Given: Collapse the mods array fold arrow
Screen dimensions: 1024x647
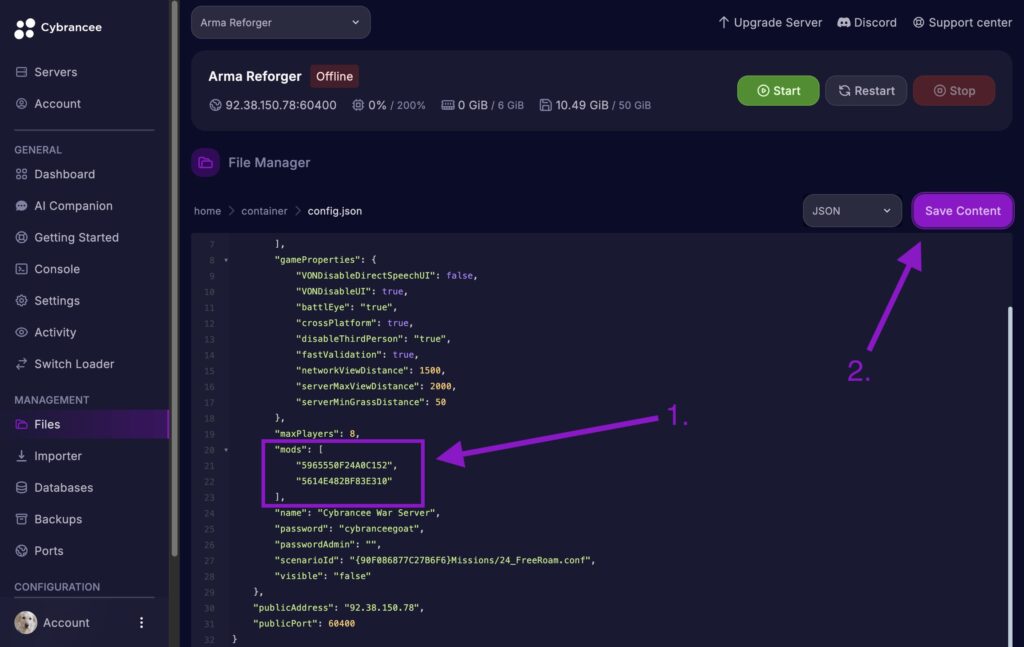Looking at the screenshot, I should pyautogui.click(x=226, y=450).
